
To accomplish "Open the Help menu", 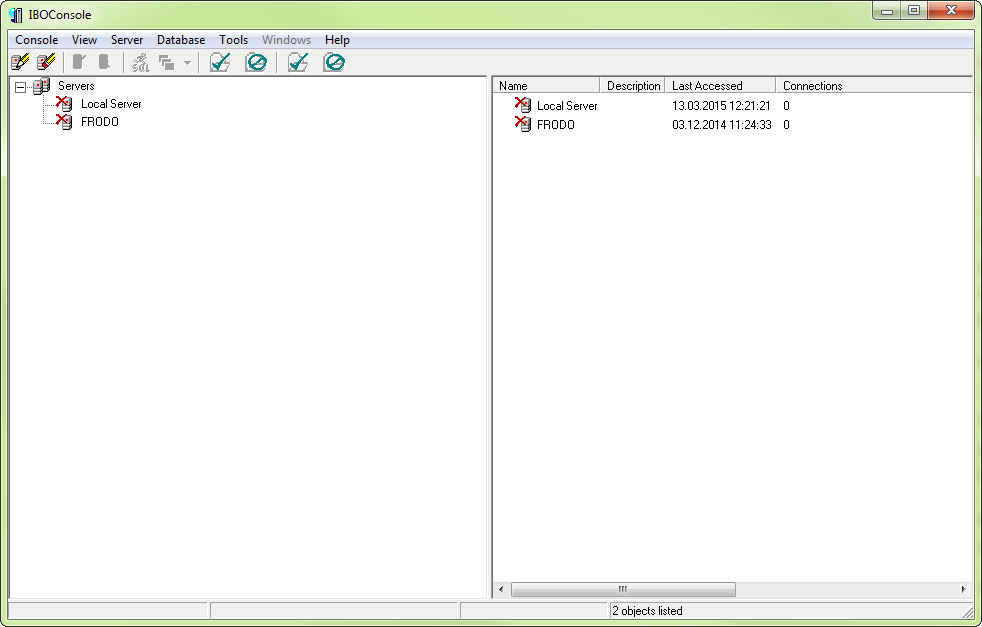I will (337, 39).
